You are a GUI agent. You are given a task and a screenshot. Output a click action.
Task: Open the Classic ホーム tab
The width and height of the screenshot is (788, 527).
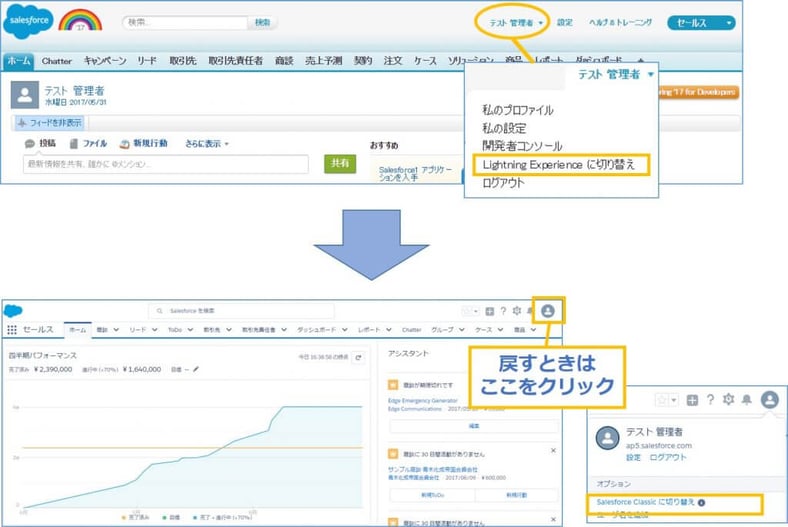click(x=19, y=61)
